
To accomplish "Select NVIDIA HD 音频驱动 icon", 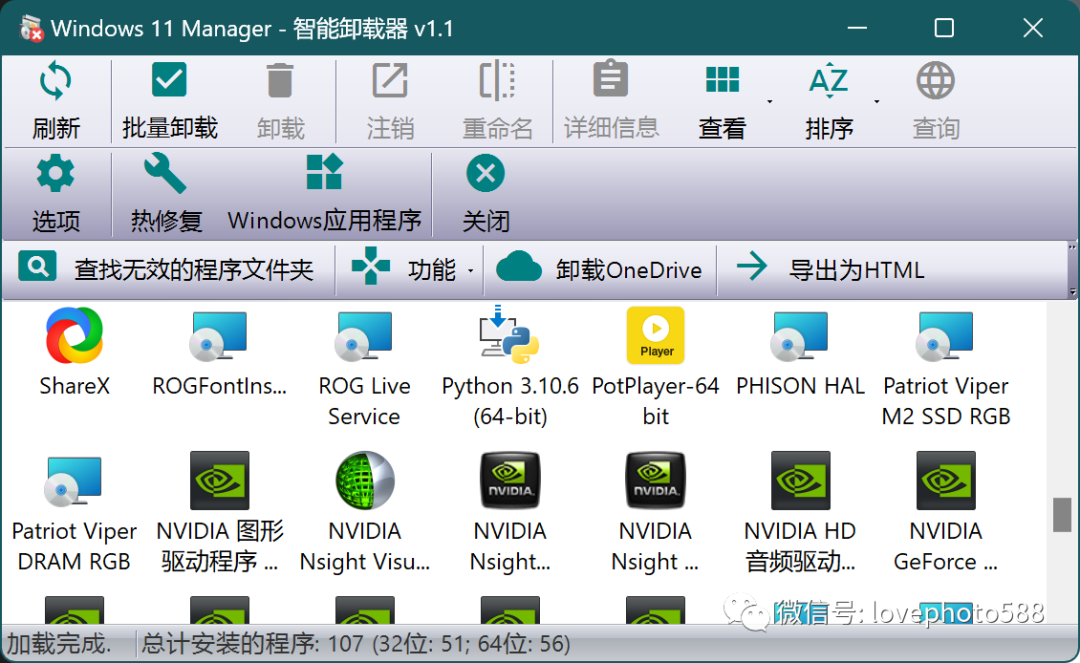I will click(800, 481).
